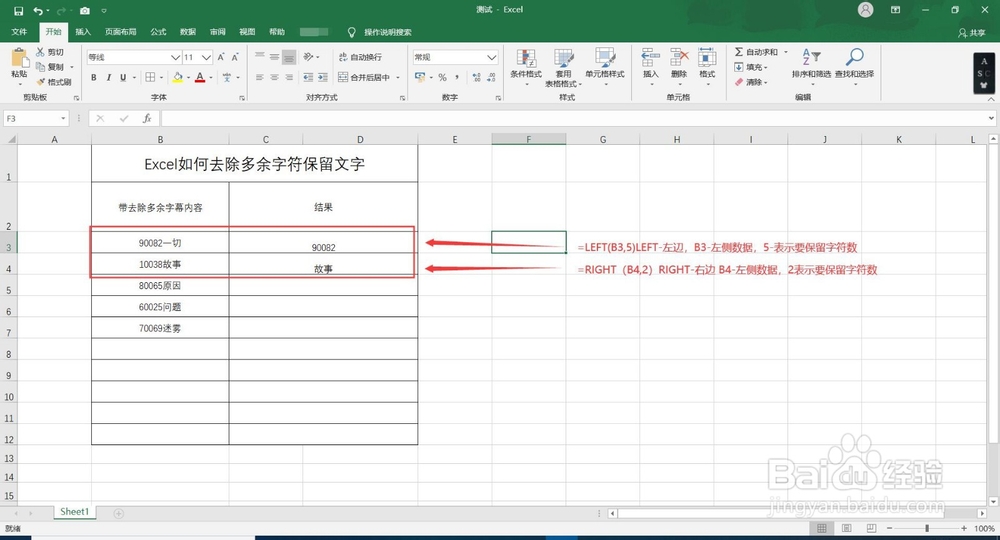
Task: Toggle middle vertical alignment
Action: [x=274, y=57]
